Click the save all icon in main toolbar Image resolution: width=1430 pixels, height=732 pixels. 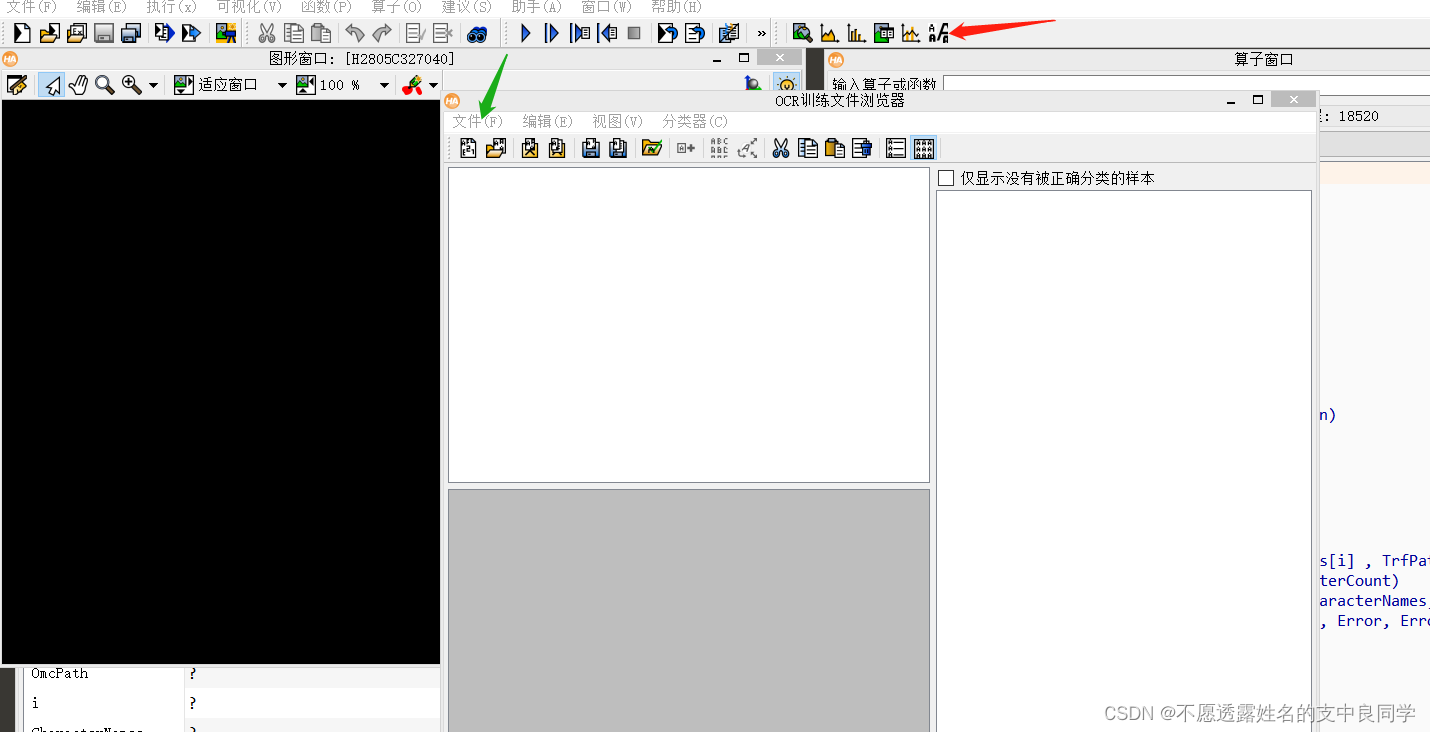[x=131, y=33]
